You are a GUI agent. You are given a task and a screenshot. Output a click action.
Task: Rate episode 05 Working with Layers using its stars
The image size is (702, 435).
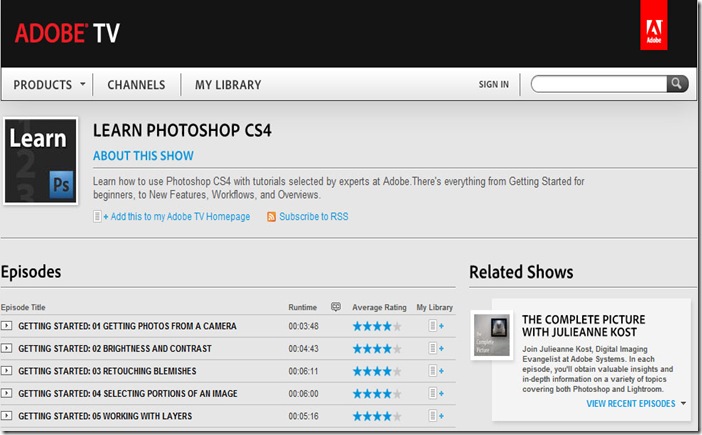point(377,416)
